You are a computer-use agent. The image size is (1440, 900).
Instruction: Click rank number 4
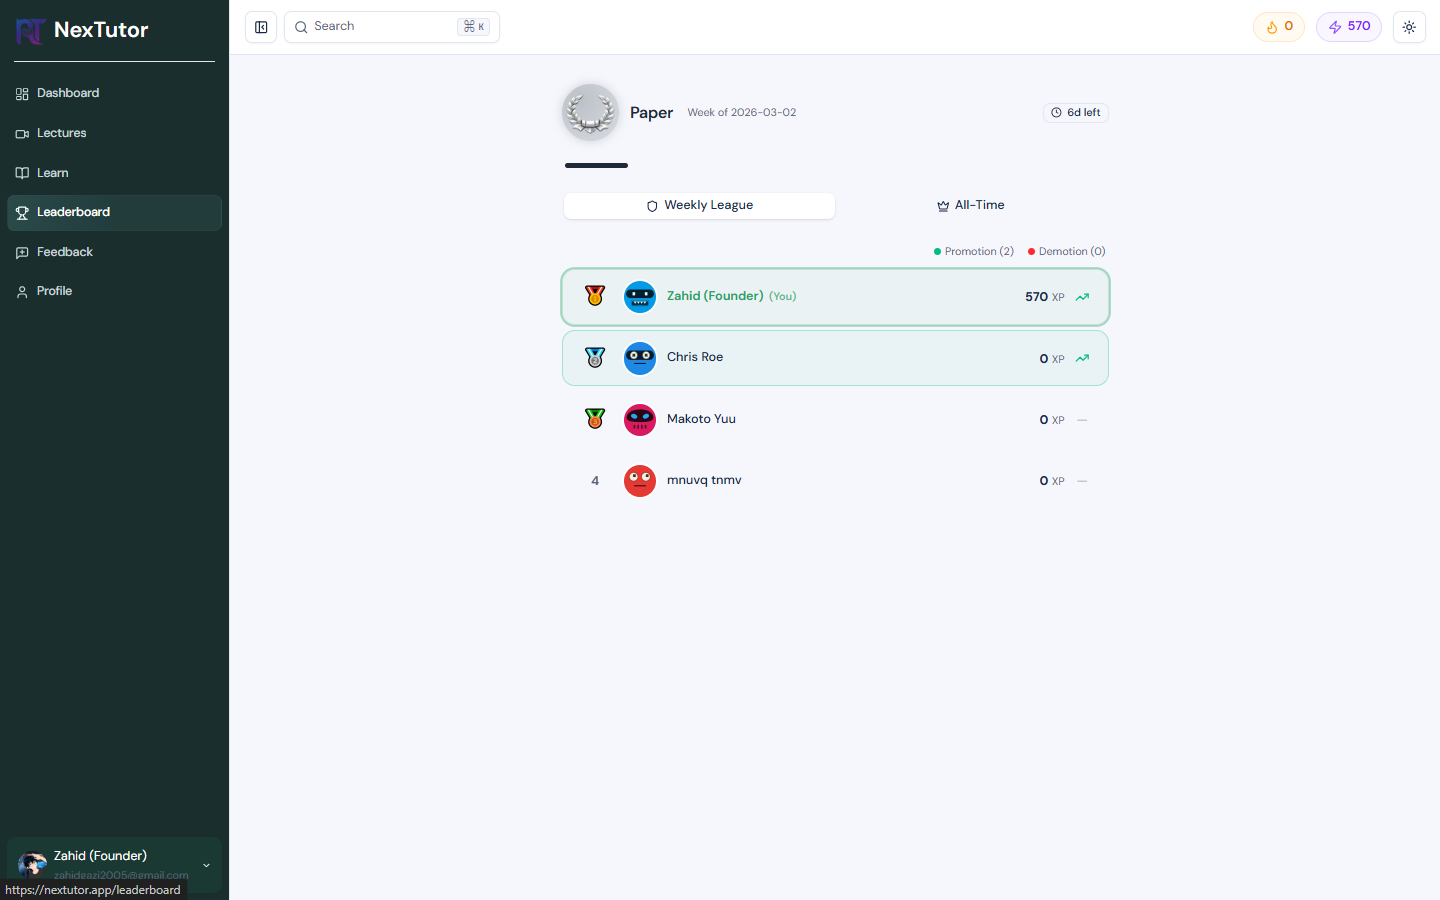(x=595, y=481)
